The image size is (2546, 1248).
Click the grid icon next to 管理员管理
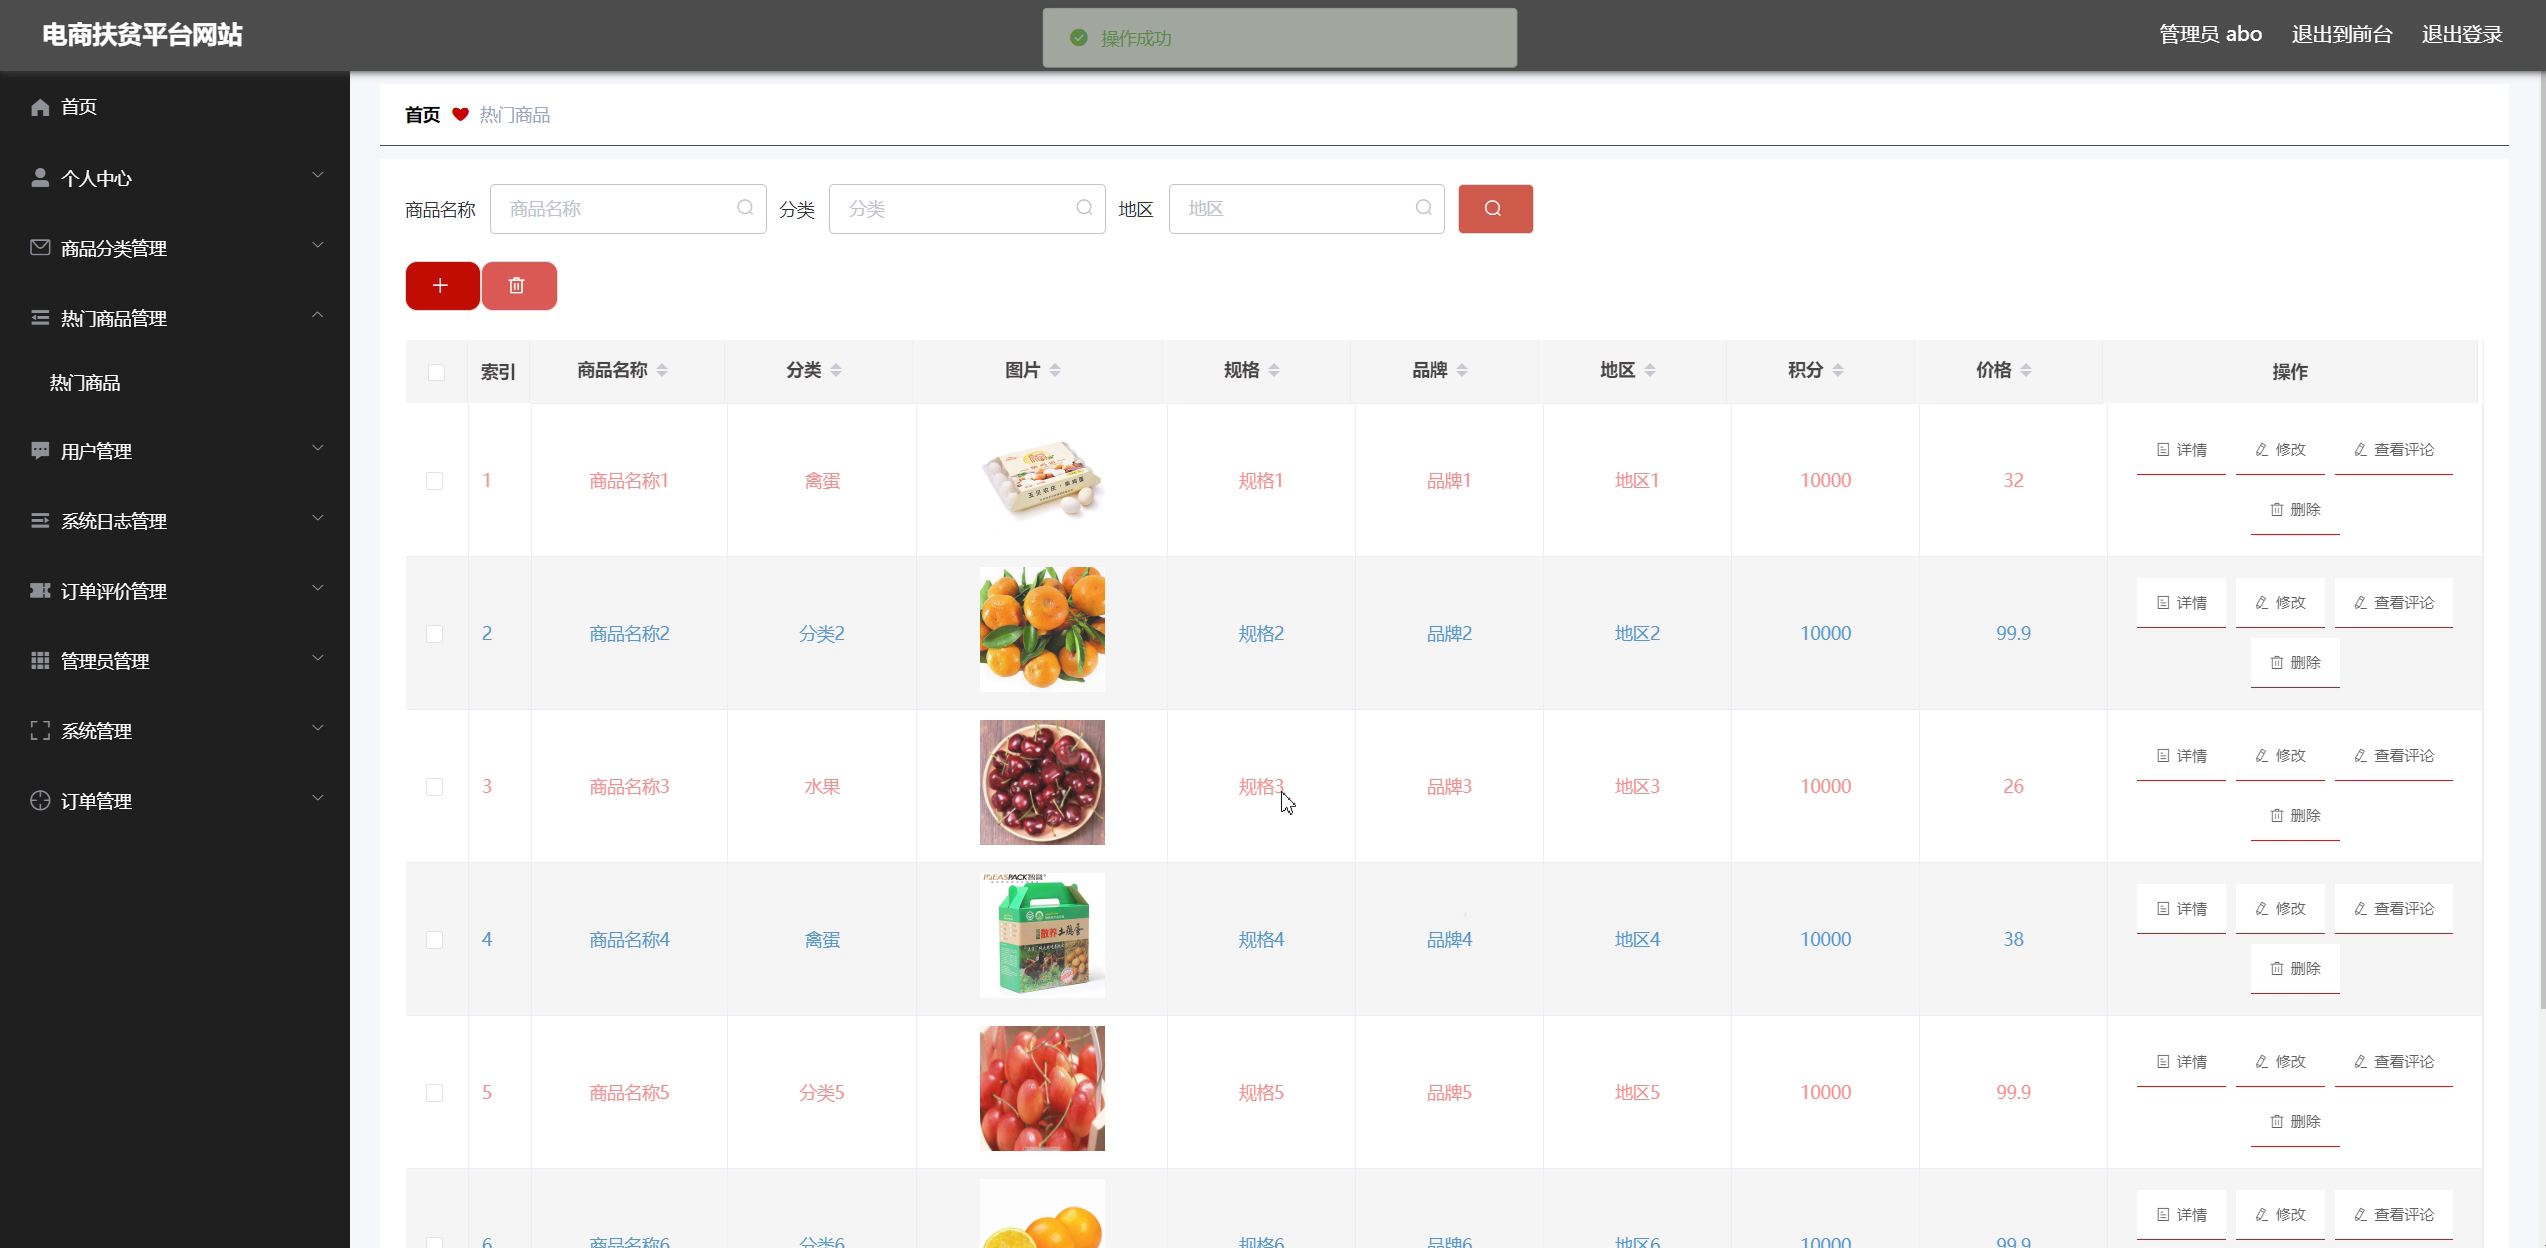[40, 660]
